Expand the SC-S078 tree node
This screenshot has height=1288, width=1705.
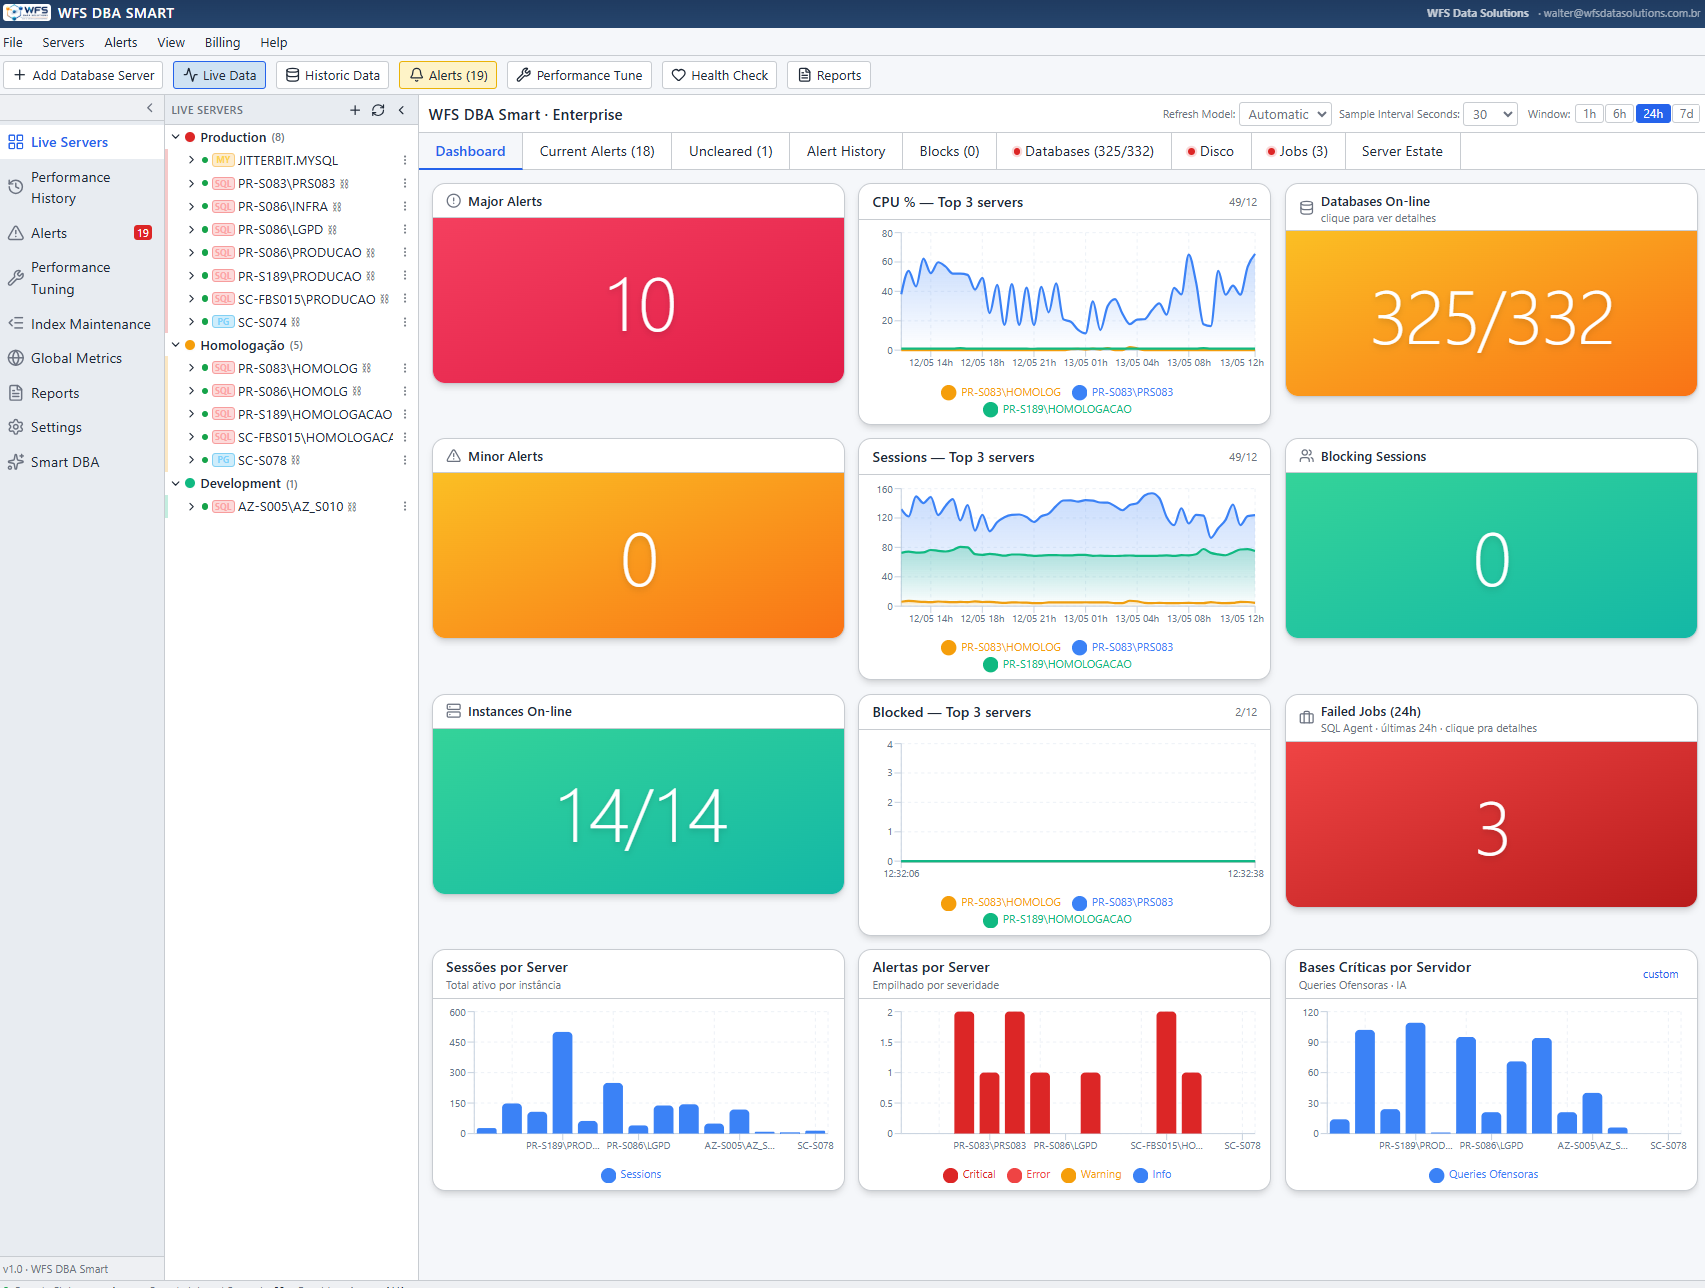[x=191, y=460]
